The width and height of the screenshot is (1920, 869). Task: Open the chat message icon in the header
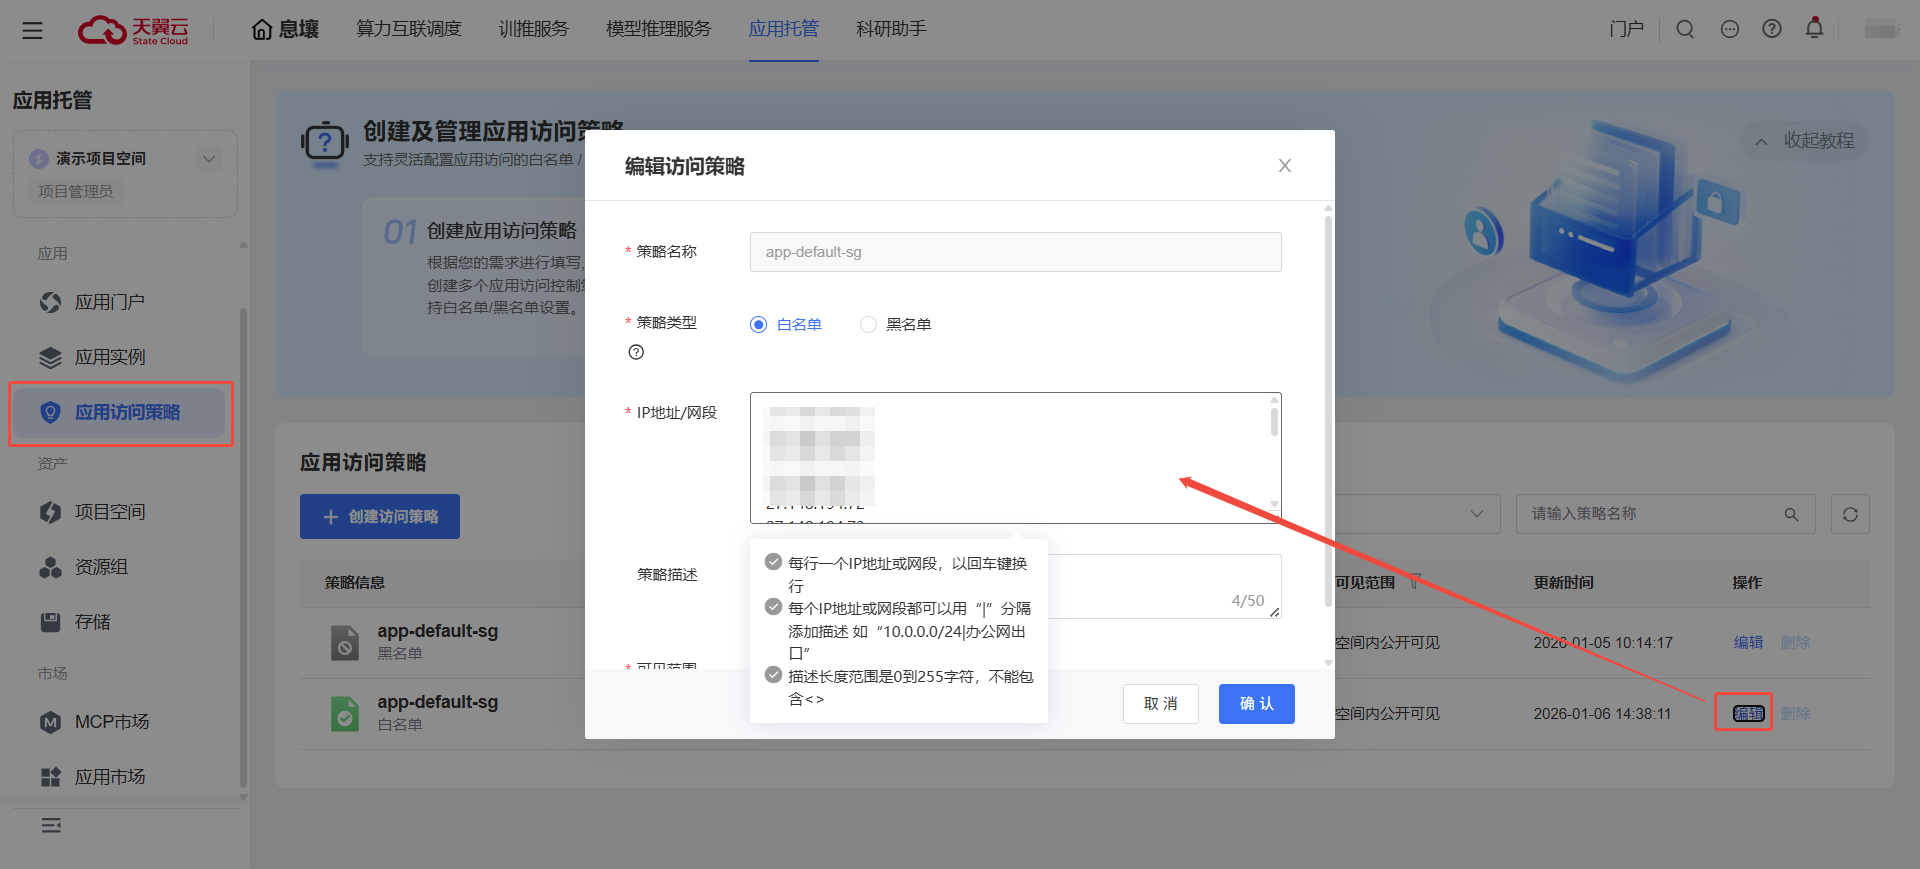point(1729,29)
